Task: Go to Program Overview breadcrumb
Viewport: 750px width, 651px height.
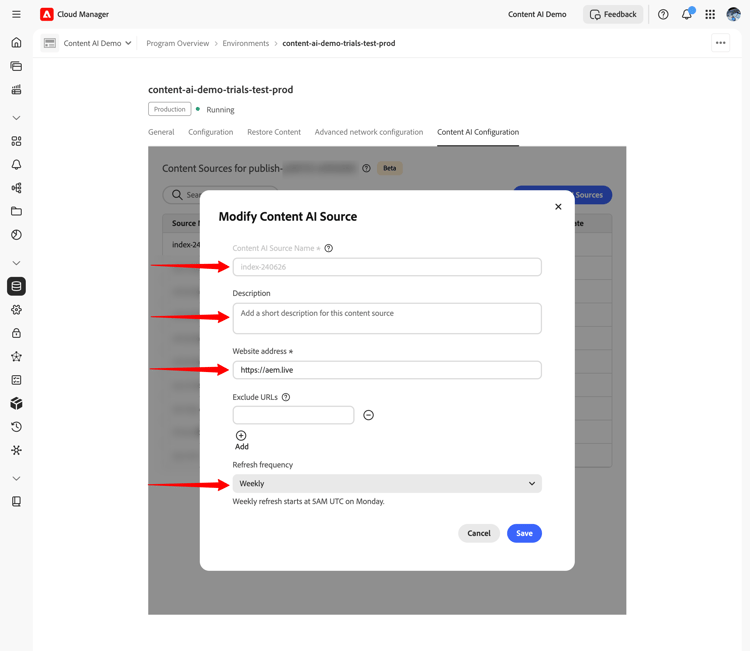Action: pyautogui.click(x=177, y=43)
